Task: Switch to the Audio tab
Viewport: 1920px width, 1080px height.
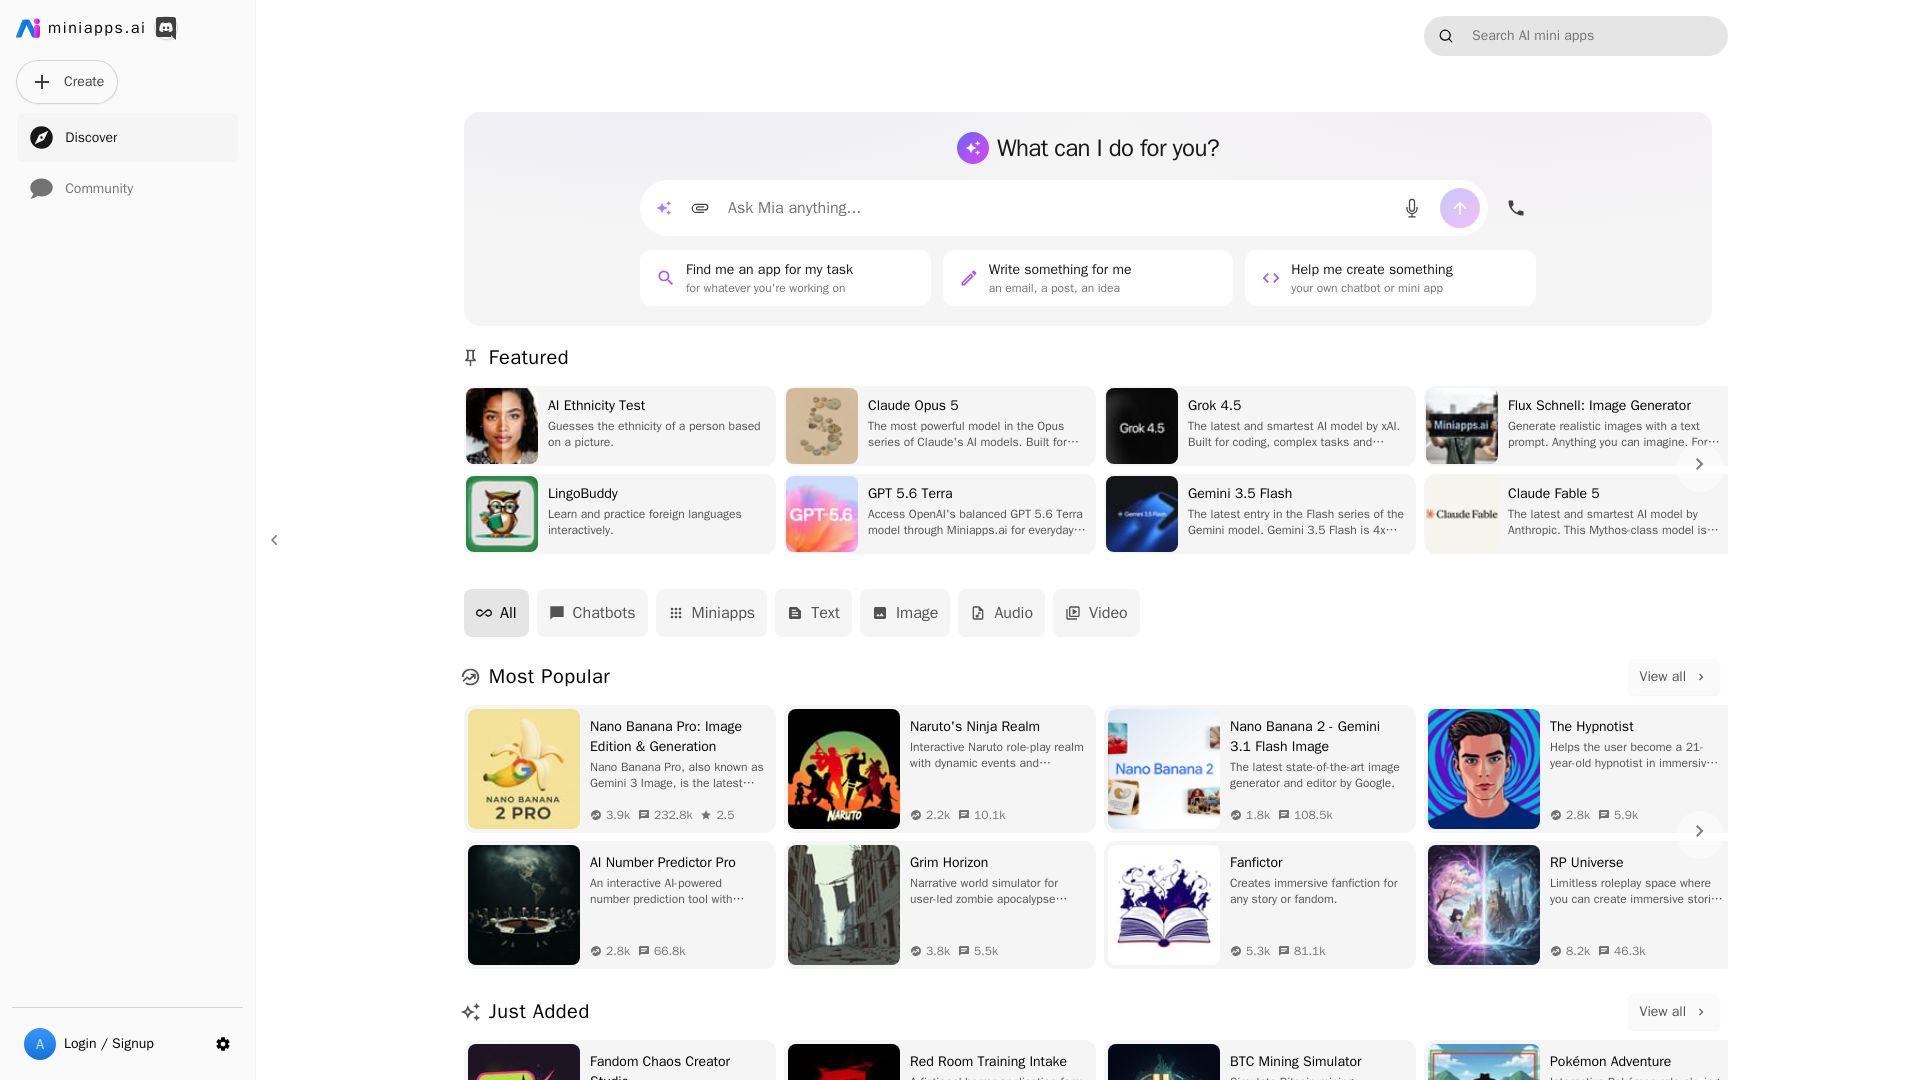Action: 1001,613
